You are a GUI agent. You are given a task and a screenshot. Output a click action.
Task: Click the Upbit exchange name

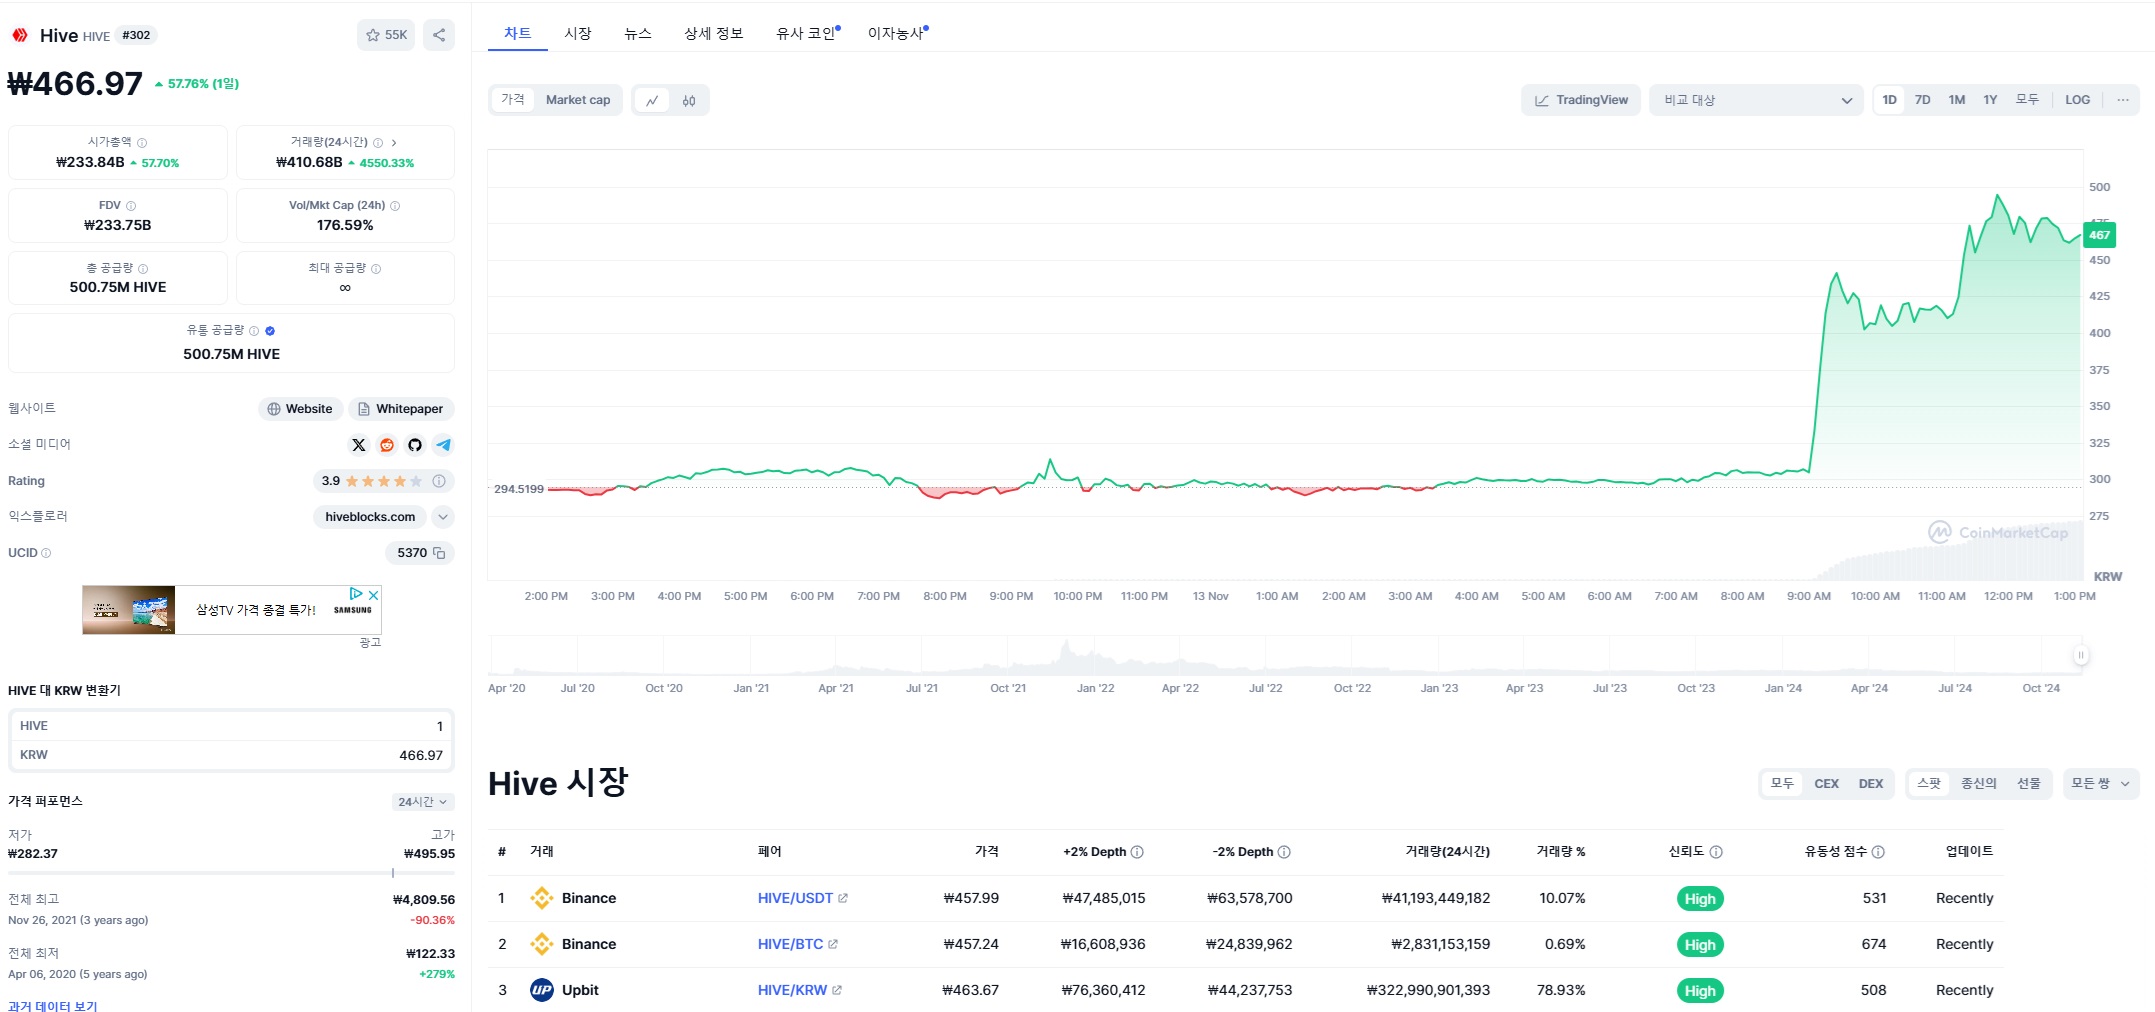(x=580, y=990)
